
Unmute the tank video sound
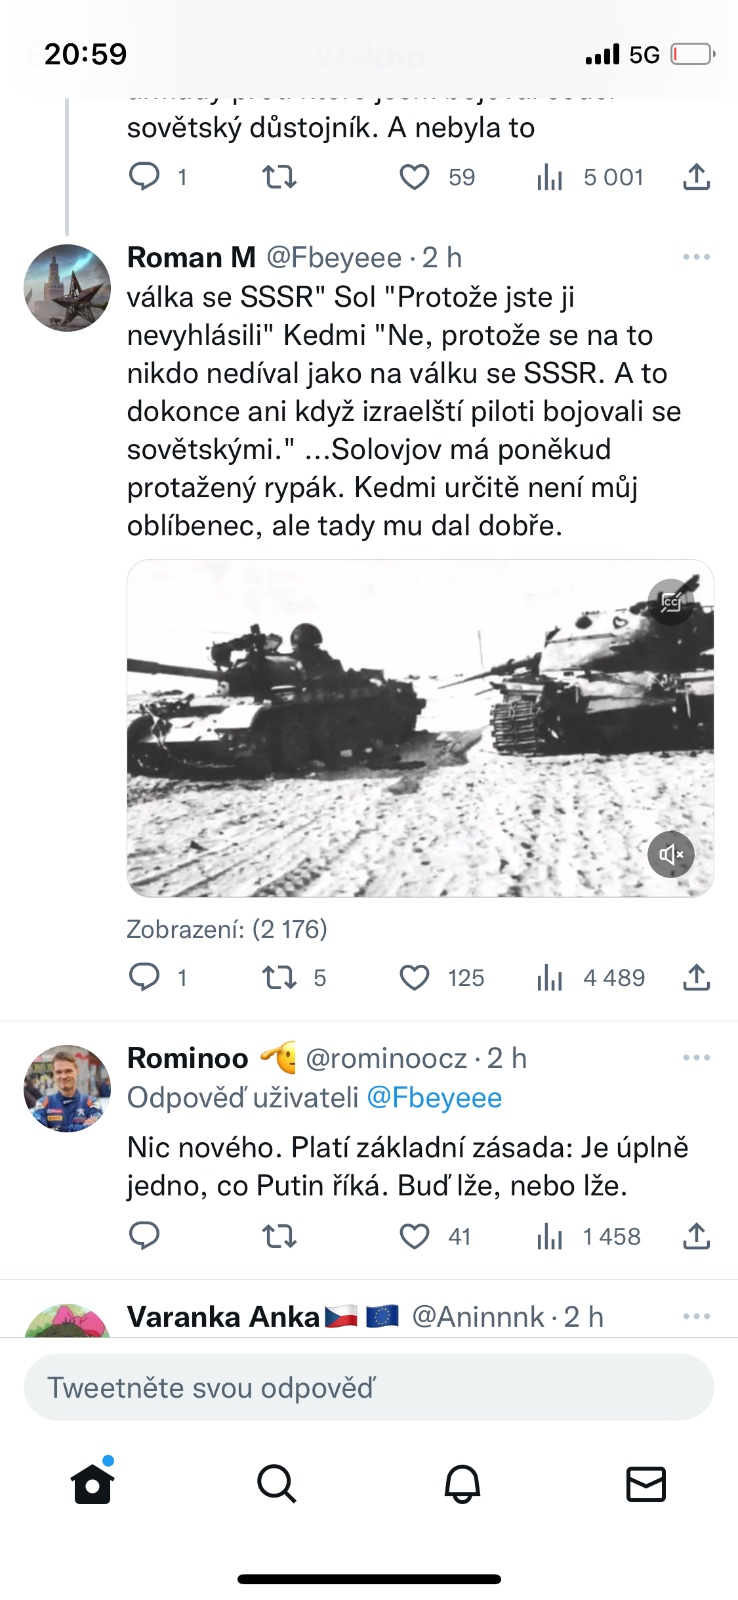pyautogui.click(x=671, y=854)
